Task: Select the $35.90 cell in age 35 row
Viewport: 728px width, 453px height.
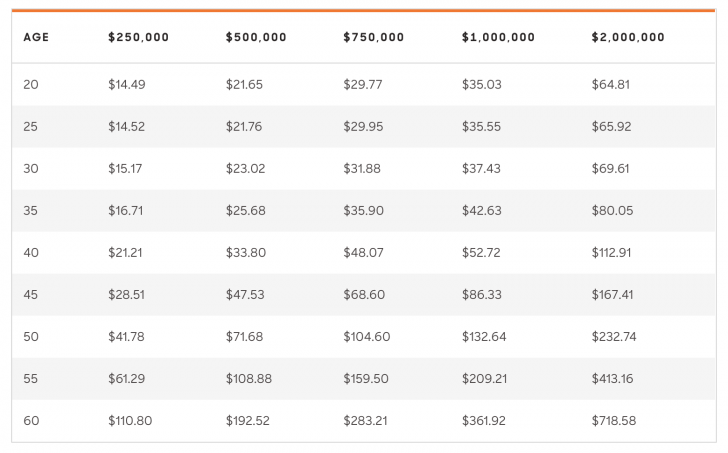Action: pyautogui.click(x=363, y=211)
